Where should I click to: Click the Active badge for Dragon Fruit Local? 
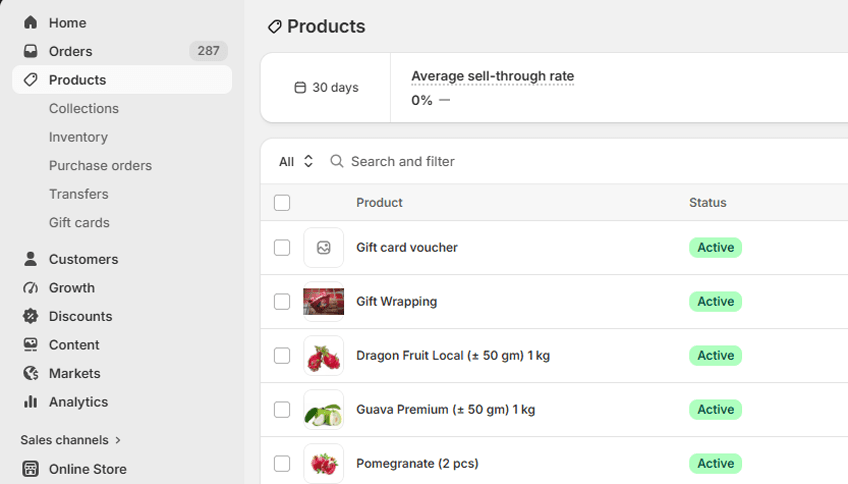pos(716,356)
